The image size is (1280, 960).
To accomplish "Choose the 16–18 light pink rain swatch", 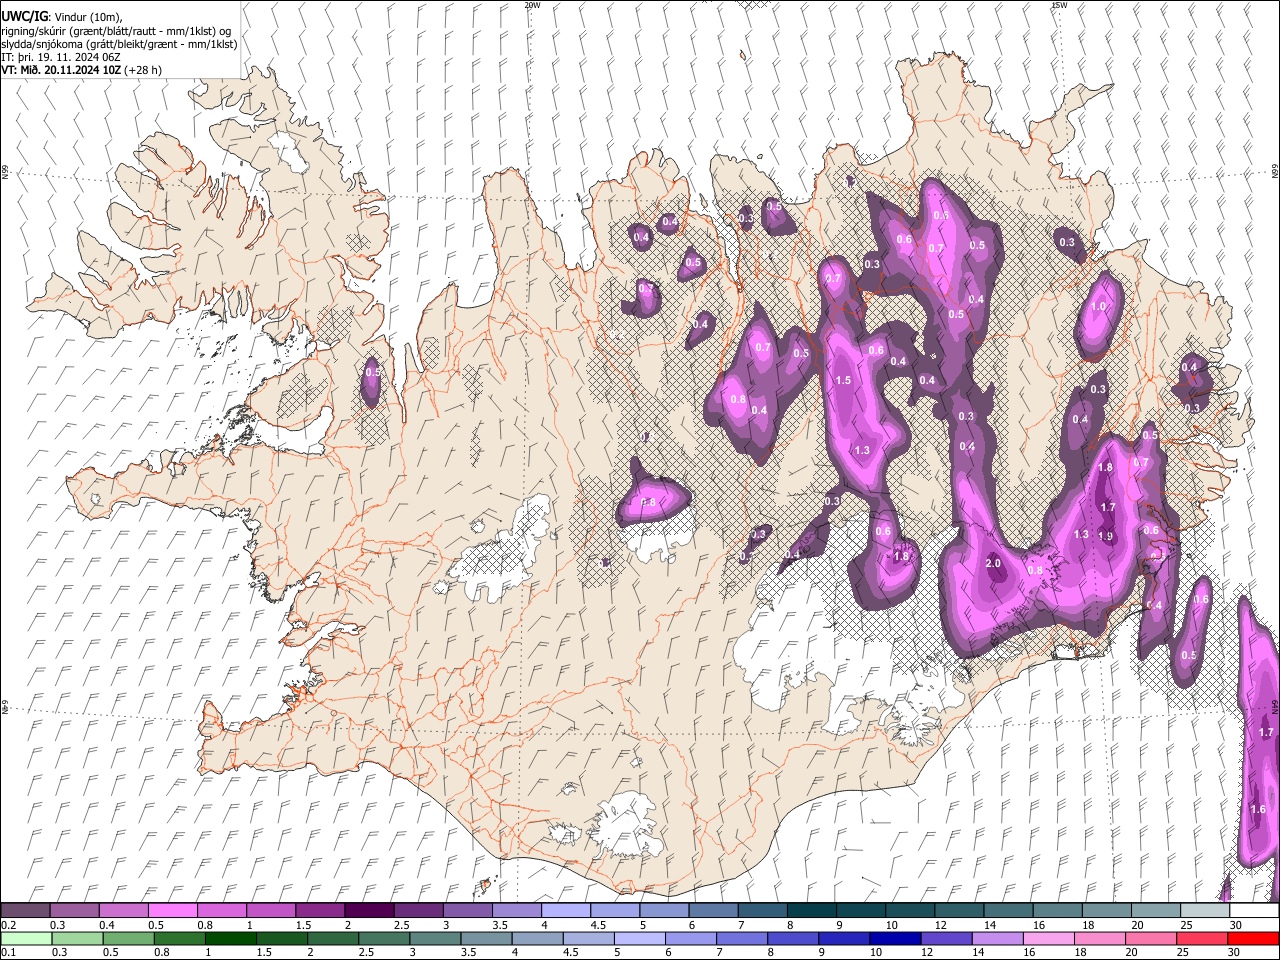I will click(1047, 938).
